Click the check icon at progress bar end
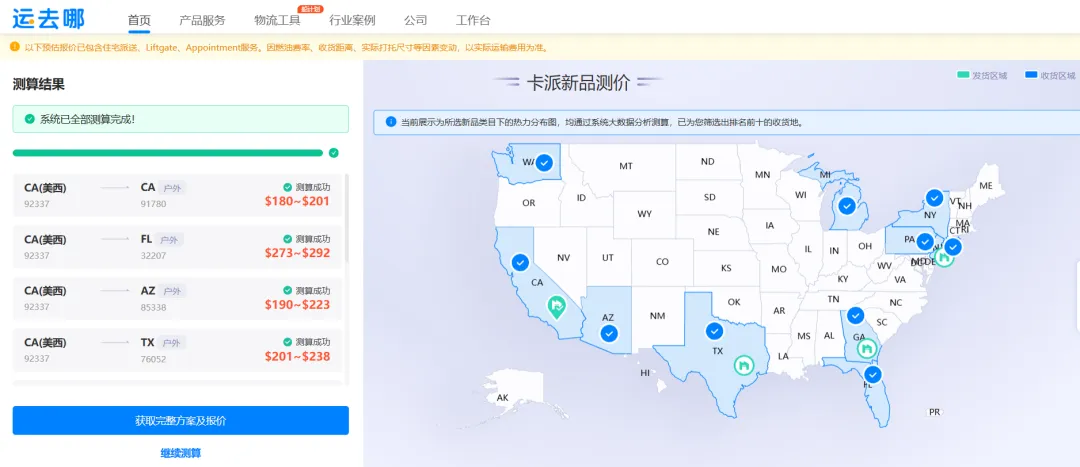 [333, 153]
